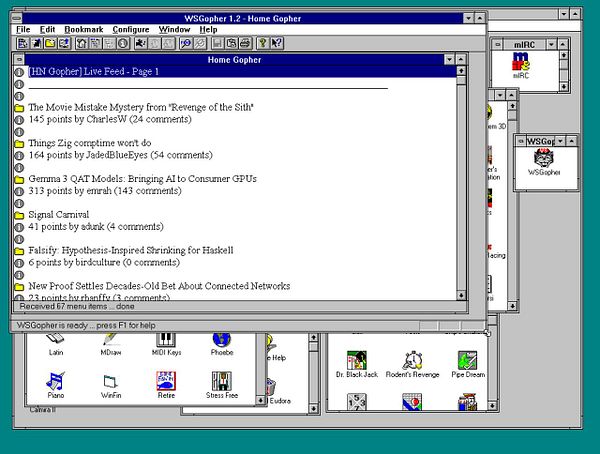The image size is (600, 454).
Task: Select the Retire program icon
Action: [166, 385]
